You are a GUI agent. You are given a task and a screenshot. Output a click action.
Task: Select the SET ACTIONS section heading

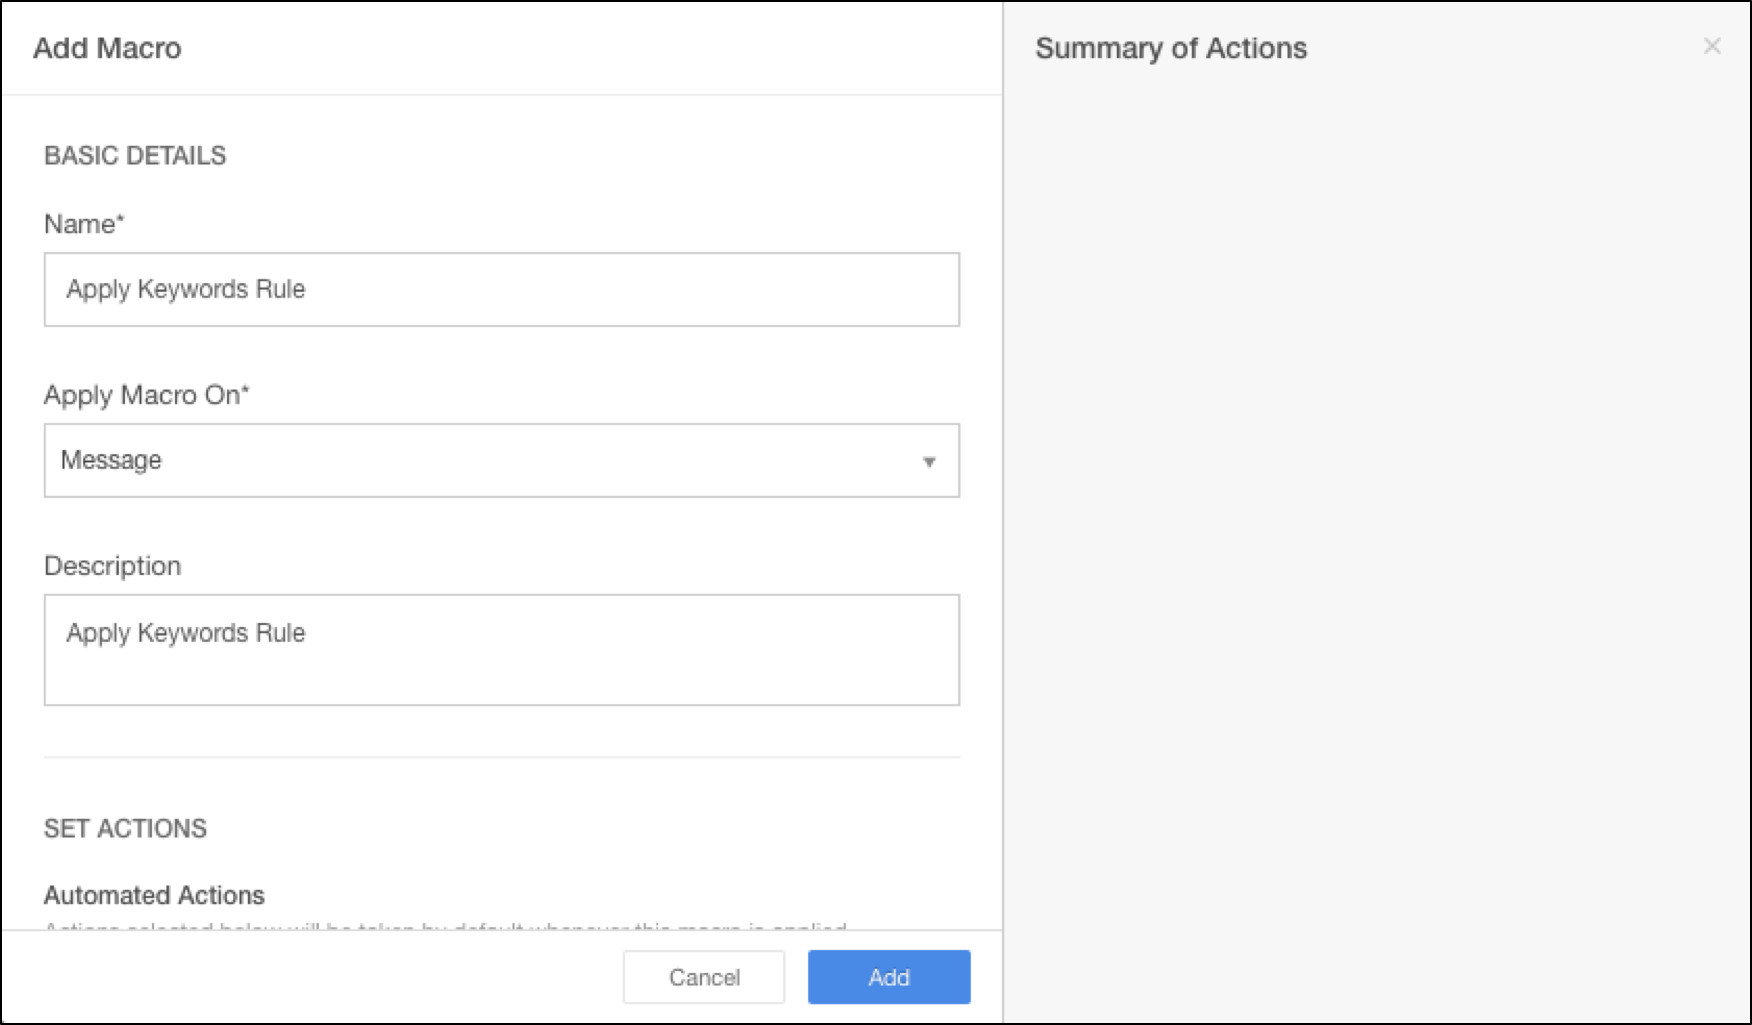[x=125, y=829]
